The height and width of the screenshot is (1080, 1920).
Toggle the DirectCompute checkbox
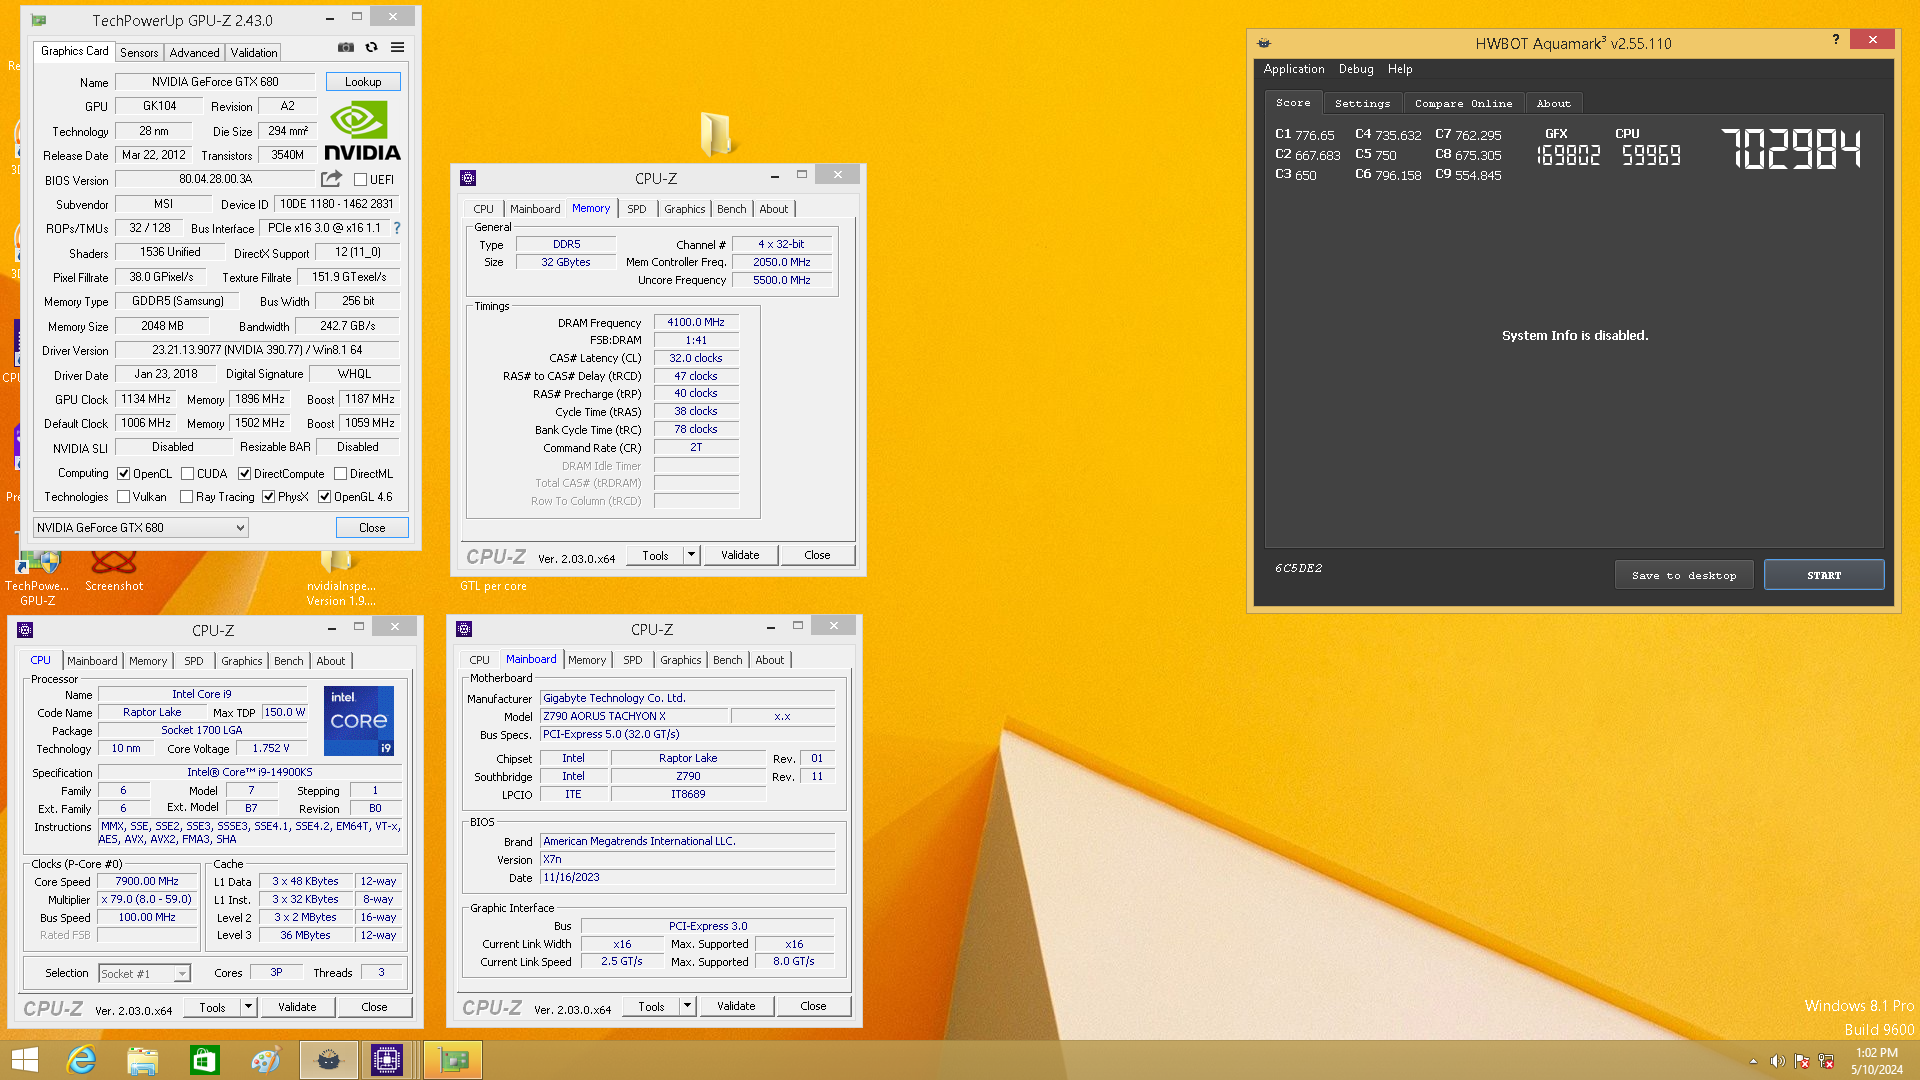coord(244,474)
